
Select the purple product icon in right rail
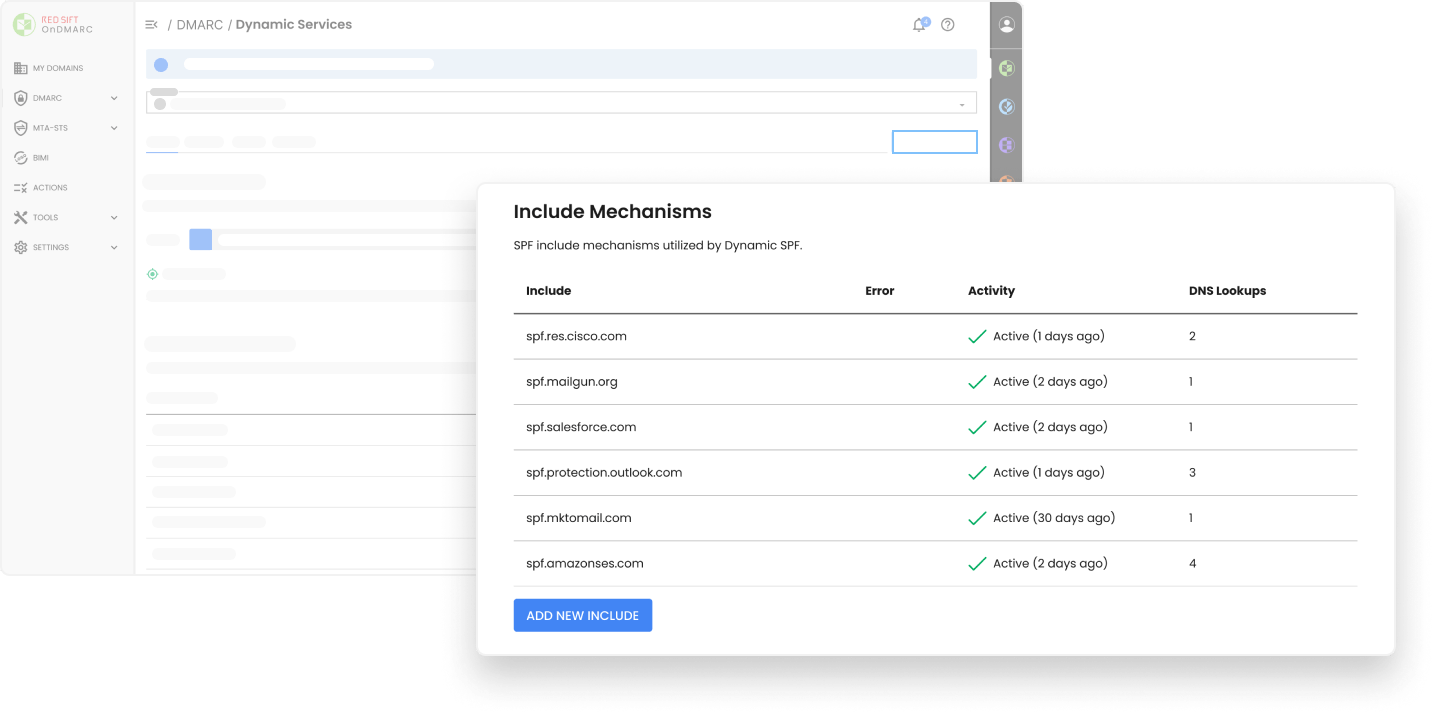click(1007, 145)
